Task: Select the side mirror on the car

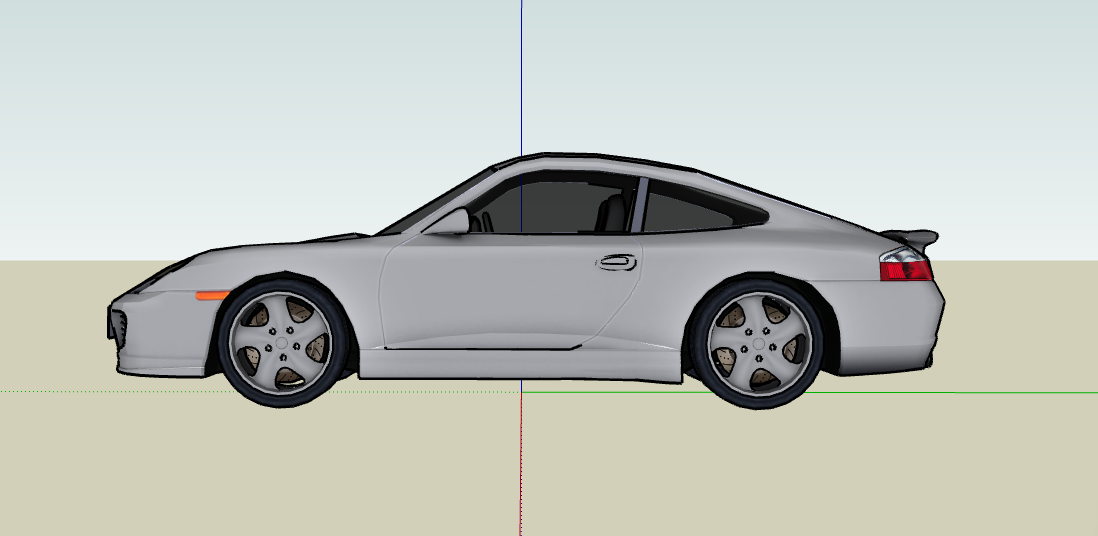Action: pos(448,221)
